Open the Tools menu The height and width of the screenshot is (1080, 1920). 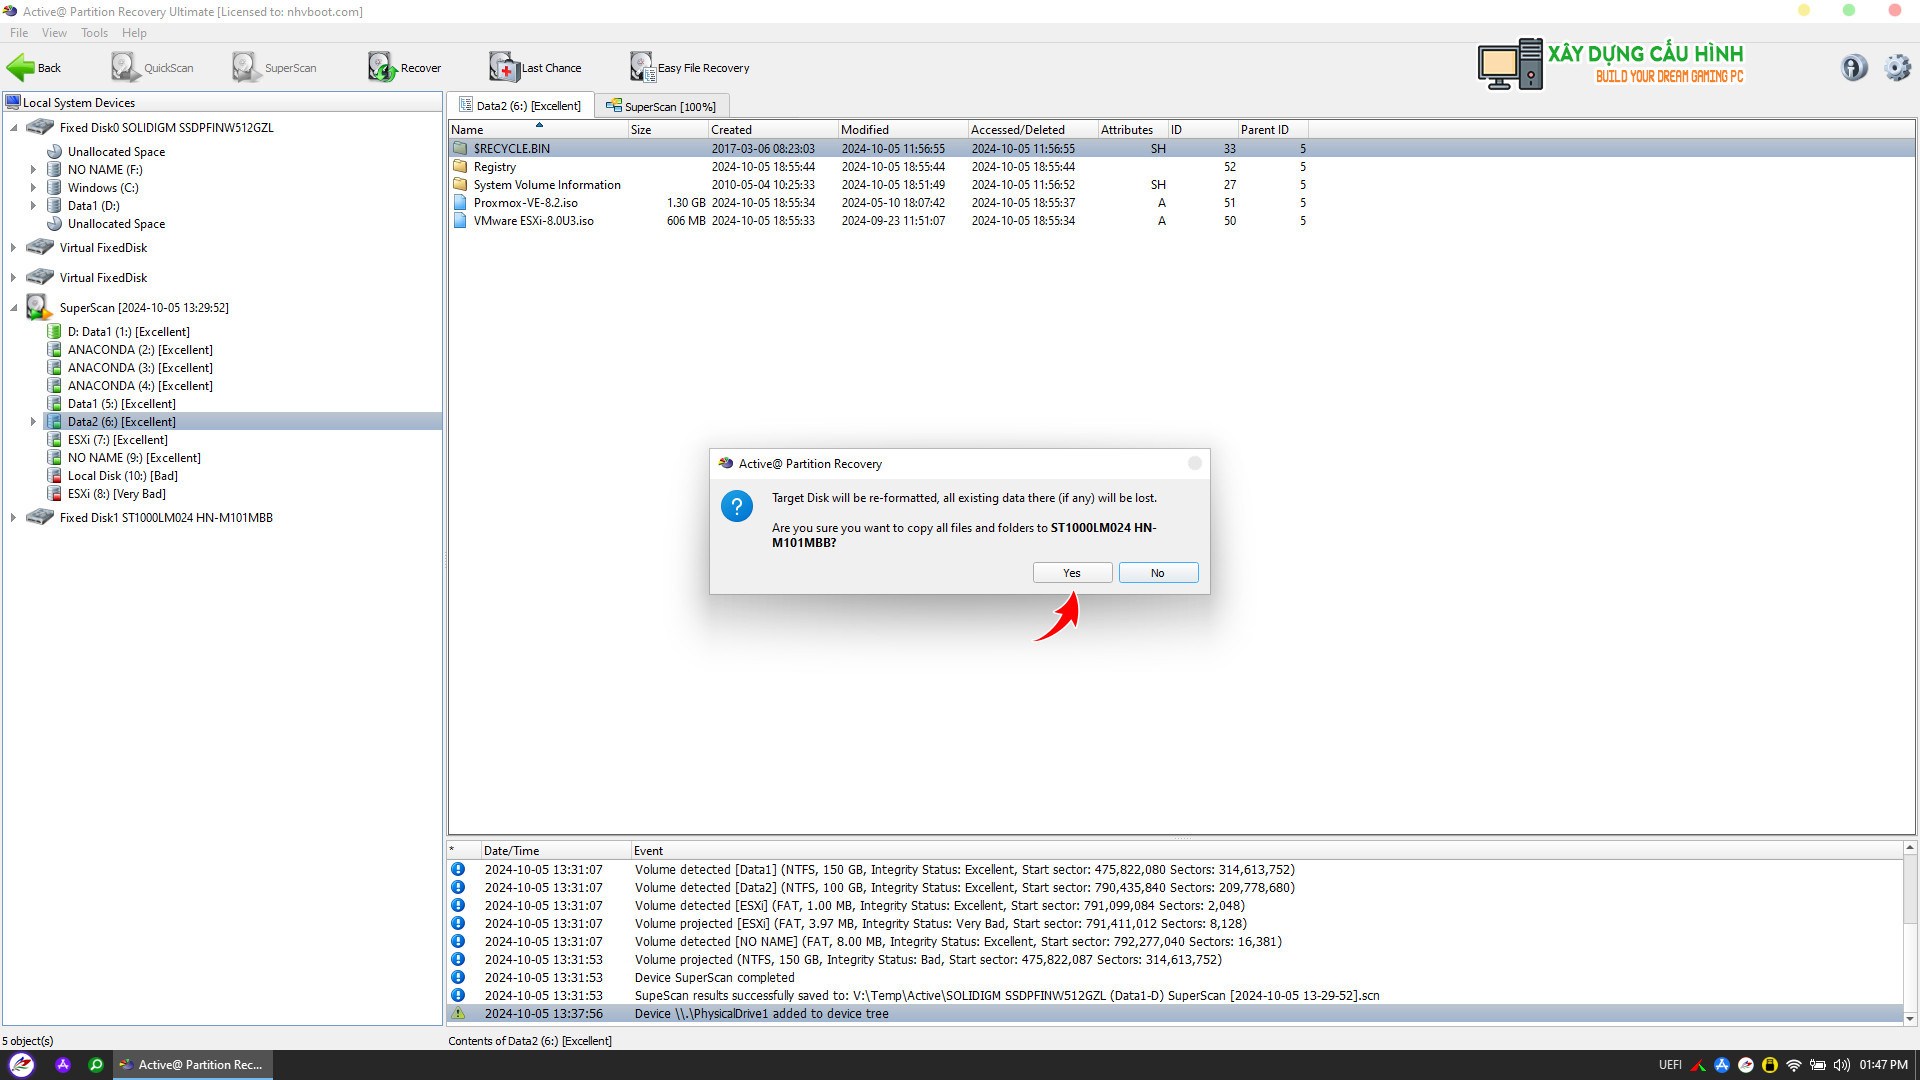pyautogui.click(x=95, y=33)
